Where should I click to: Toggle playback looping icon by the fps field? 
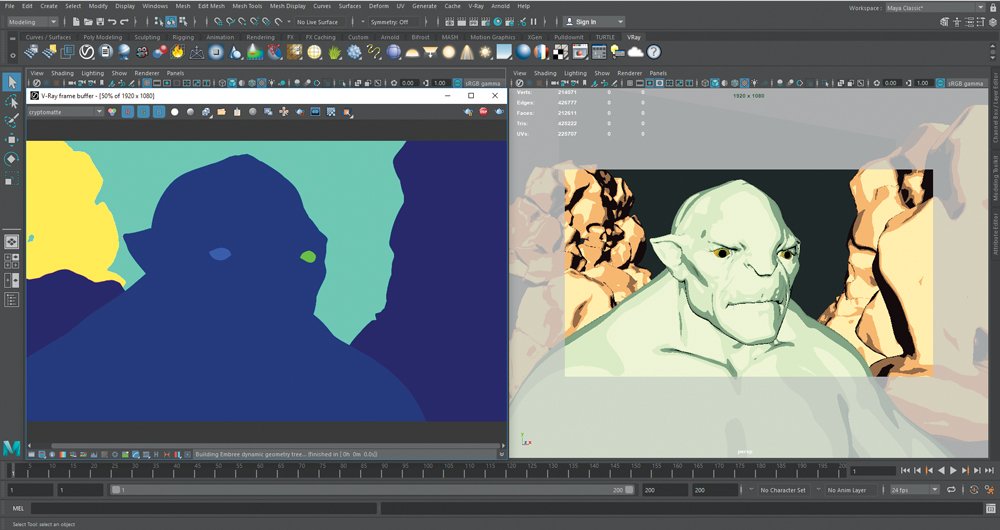click(x=952, y=490)
